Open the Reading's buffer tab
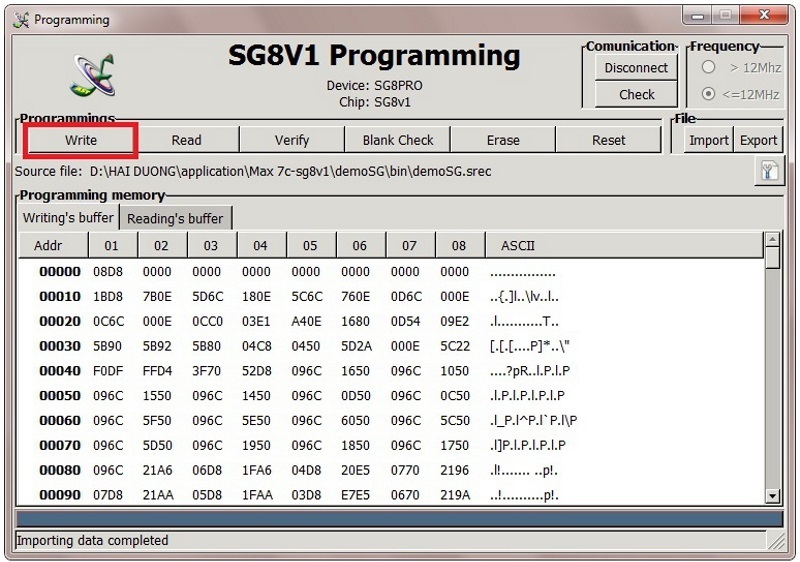 point(175,218)
